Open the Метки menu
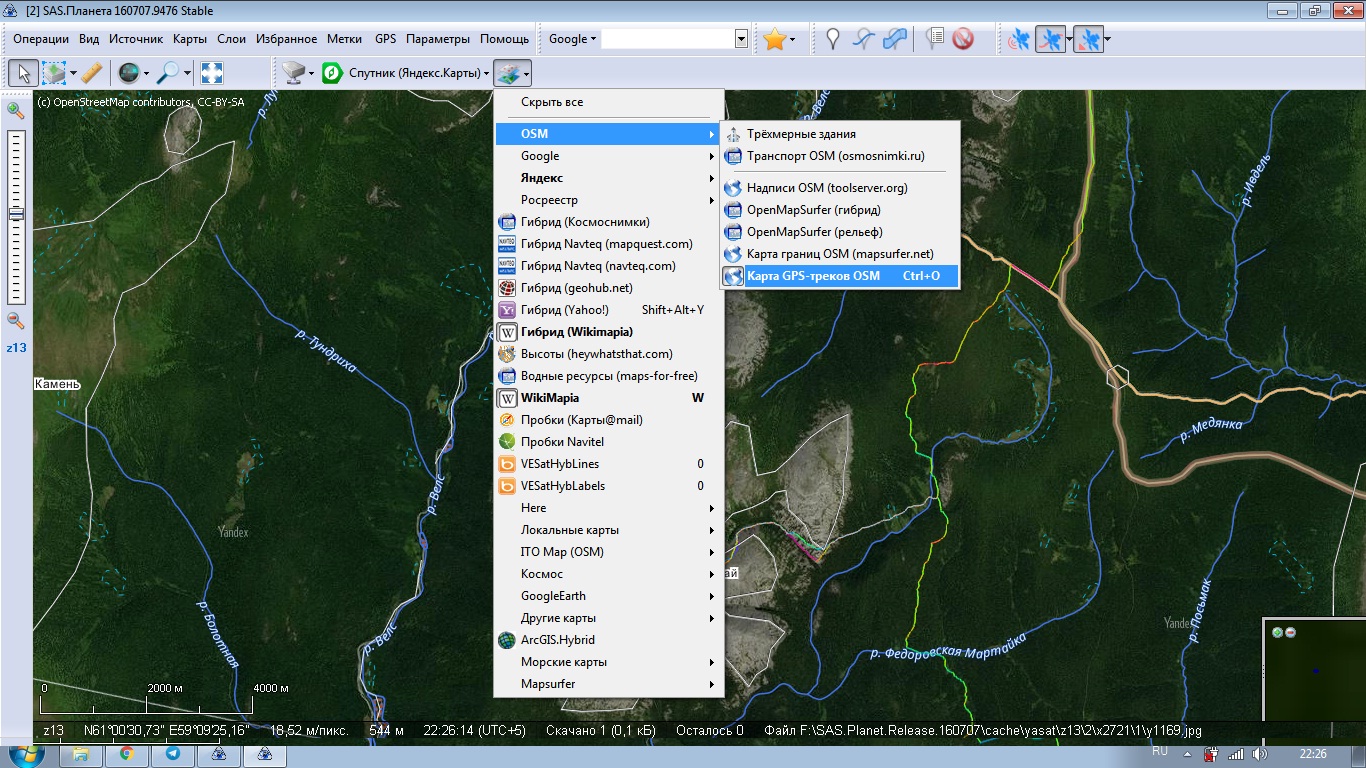 [344, 40]
